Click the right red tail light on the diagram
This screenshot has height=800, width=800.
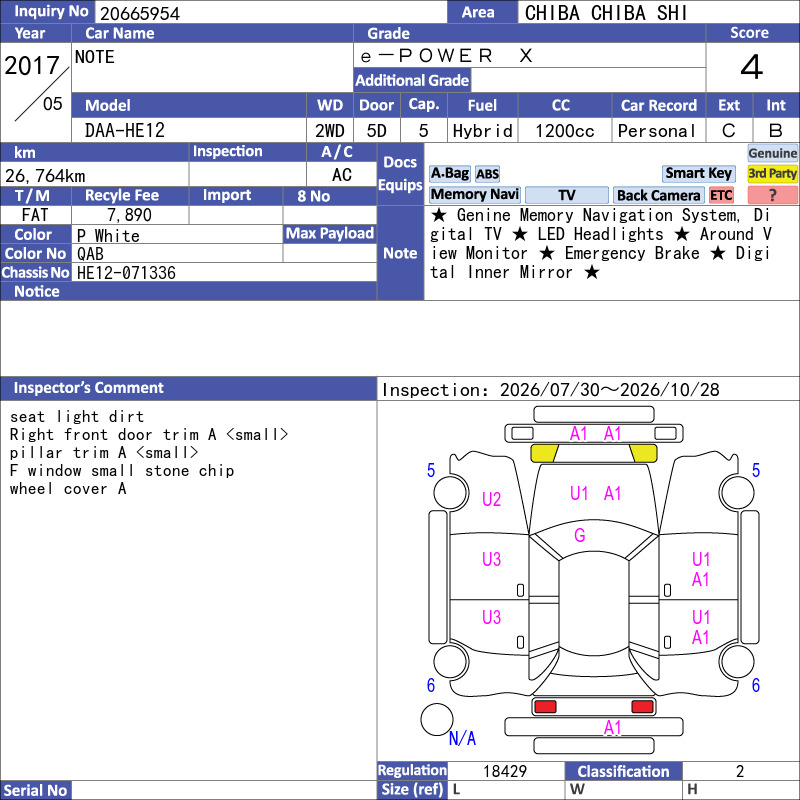click(x=642, y=707)
